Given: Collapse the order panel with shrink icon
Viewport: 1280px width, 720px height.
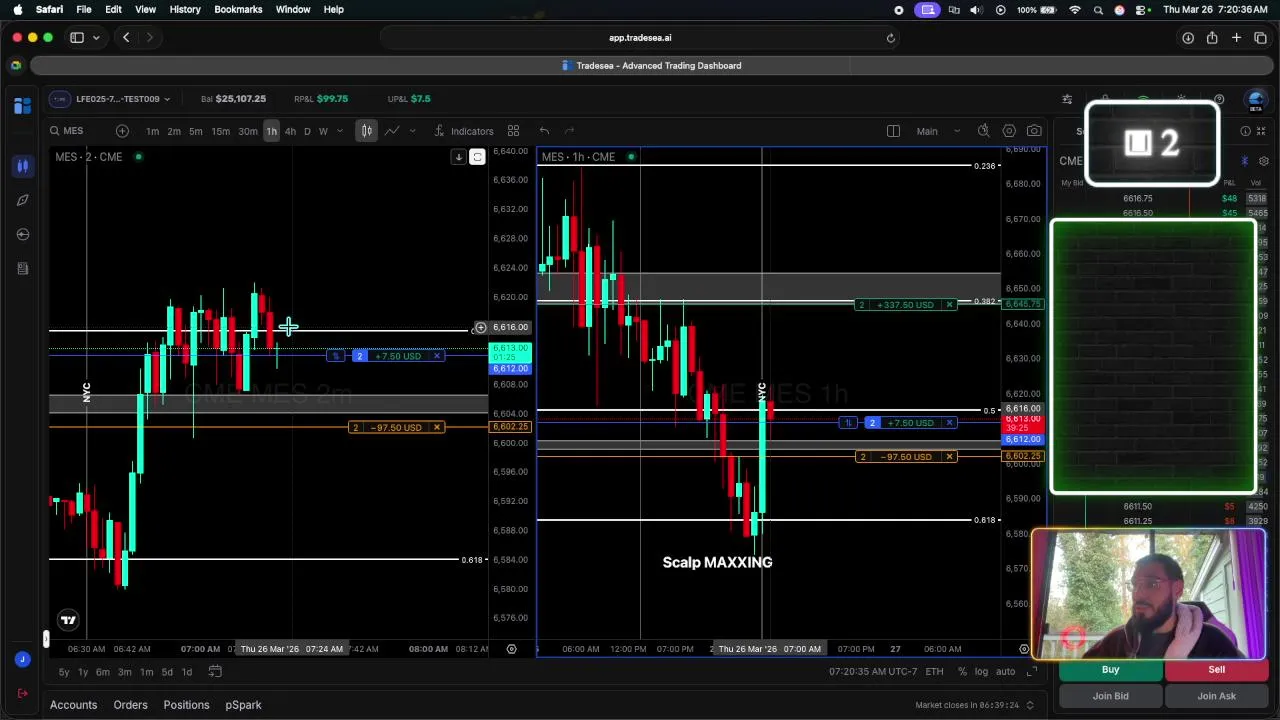Looking at the screenshot, I should (x=1263, y=131).
